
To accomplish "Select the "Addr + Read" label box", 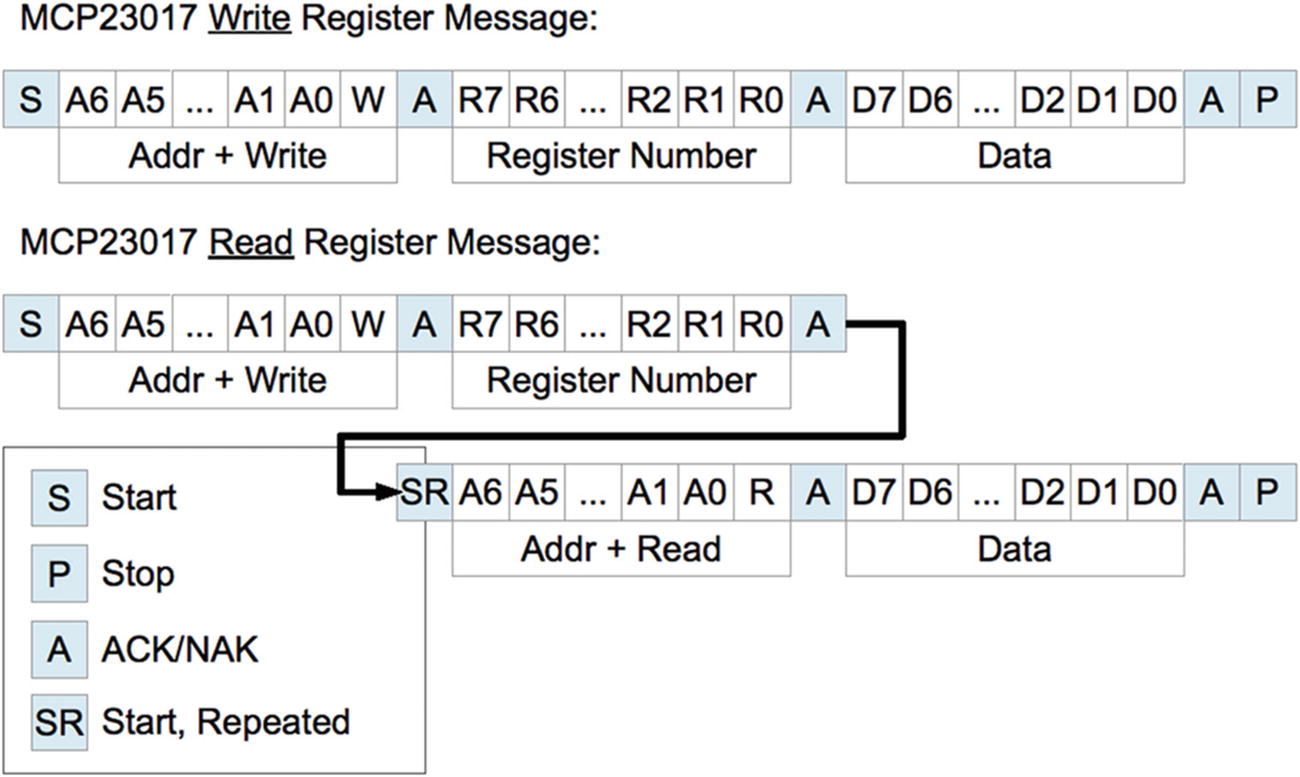I will 620,549.
